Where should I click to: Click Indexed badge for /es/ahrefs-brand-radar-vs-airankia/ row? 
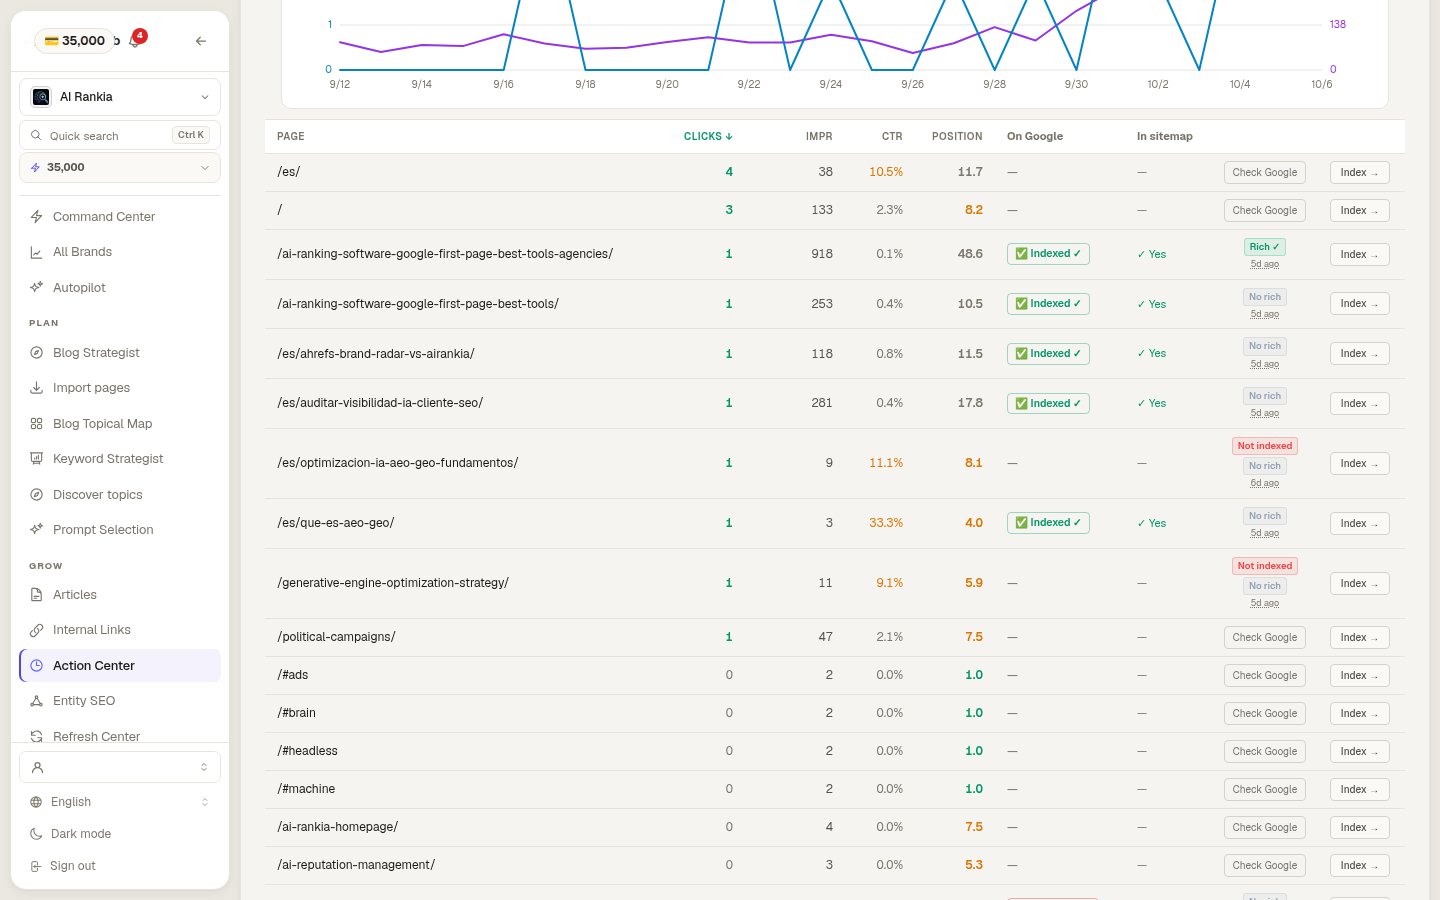click(1048, 354)
